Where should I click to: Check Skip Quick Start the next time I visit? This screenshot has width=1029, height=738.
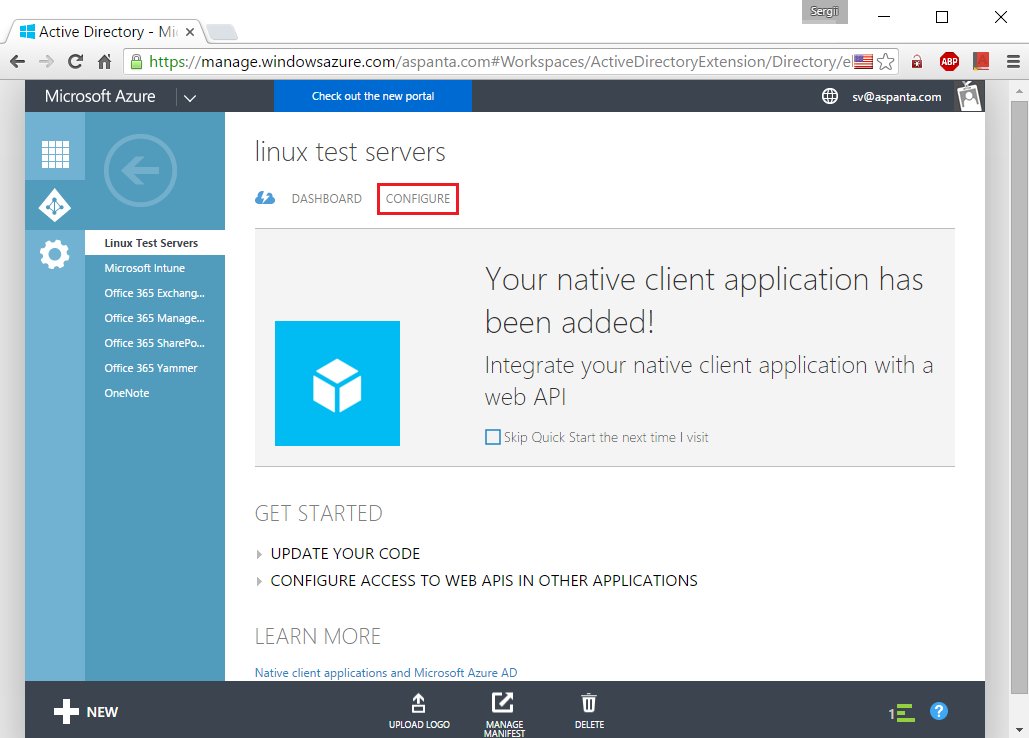pos(492,437)
